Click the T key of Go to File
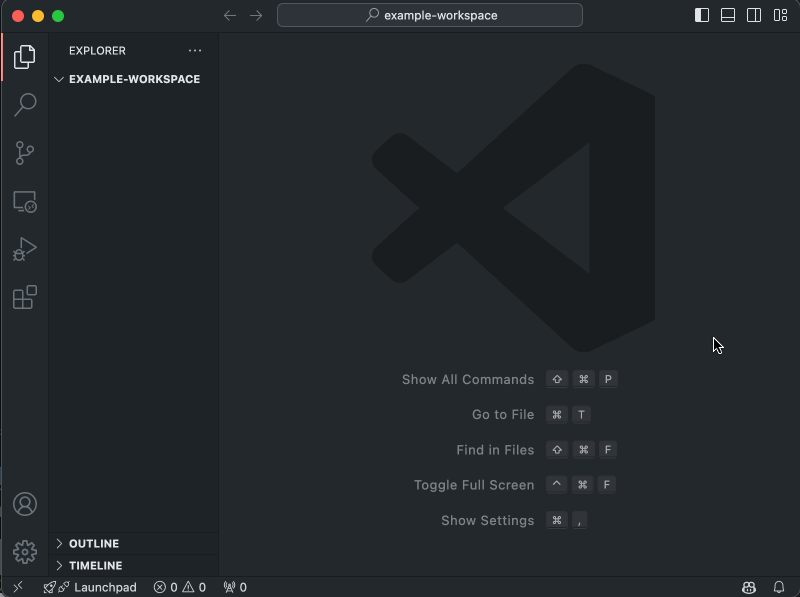The width and height of the screenshot is (800, 597). coord(581,414)
